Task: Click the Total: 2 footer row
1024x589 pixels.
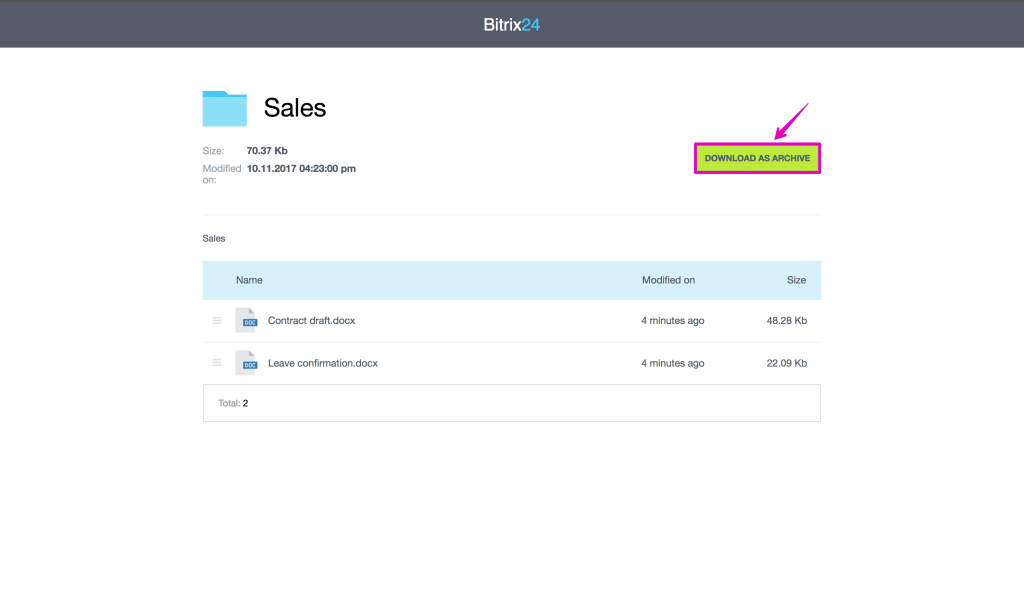Action: [x=511, y=403]
